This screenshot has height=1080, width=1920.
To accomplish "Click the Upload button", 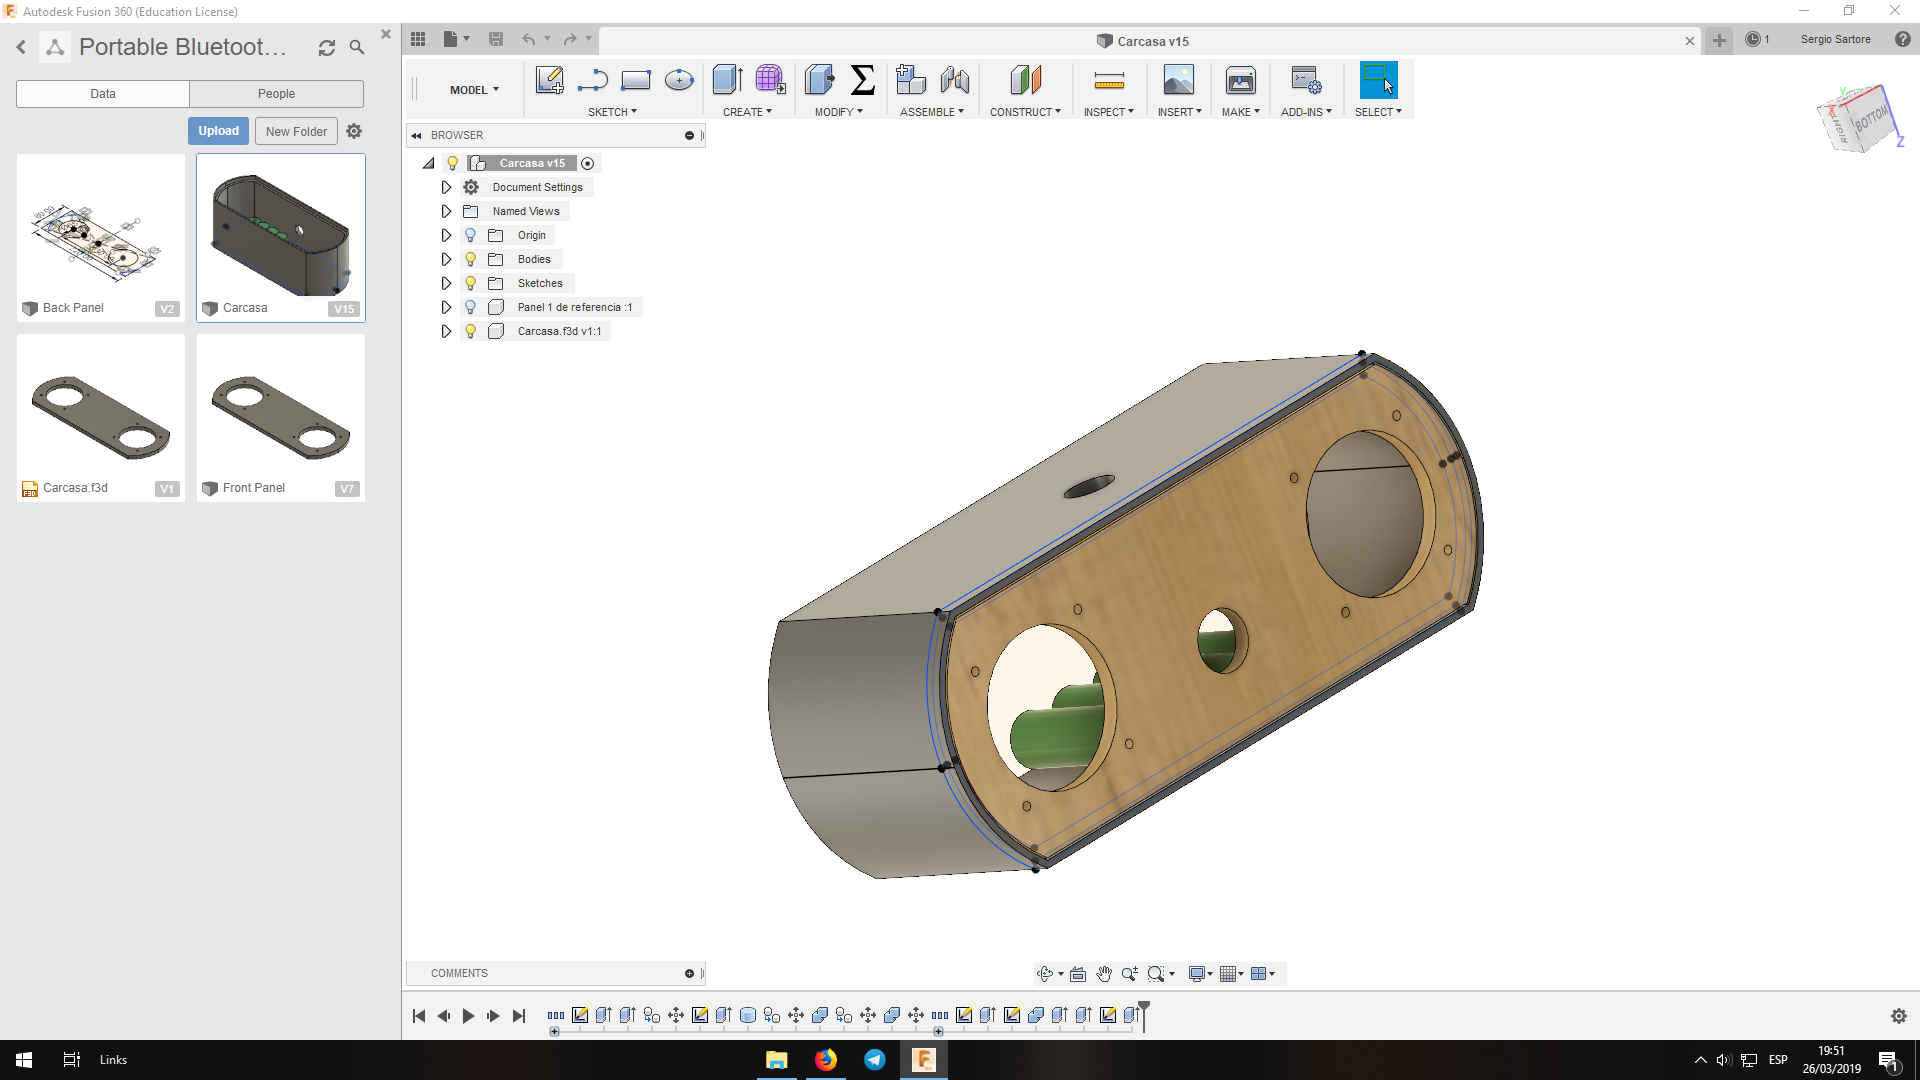I will (218, 131).
